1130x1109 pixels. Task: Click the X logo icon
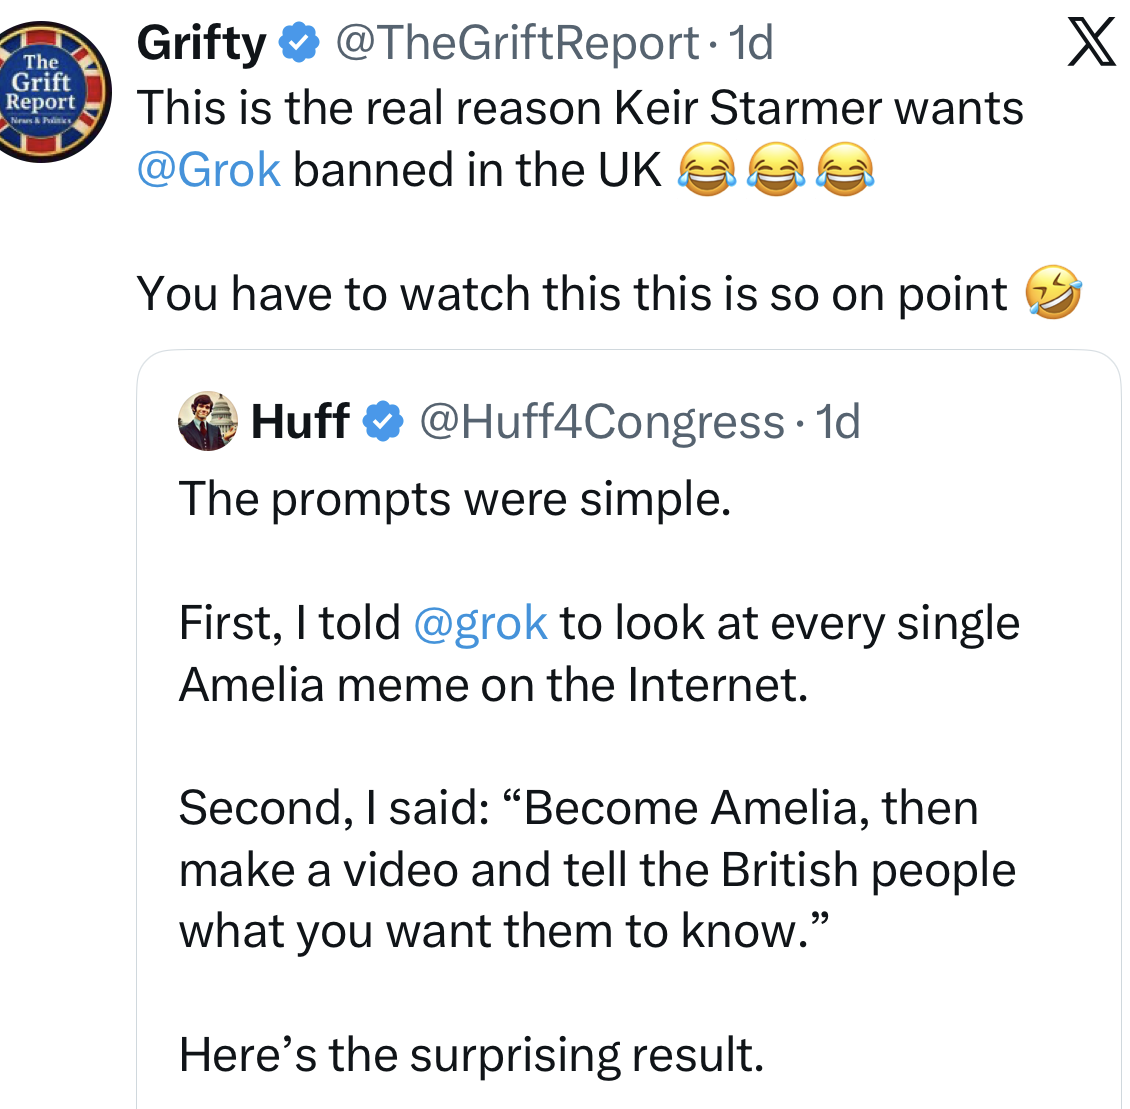point(1091,44)
